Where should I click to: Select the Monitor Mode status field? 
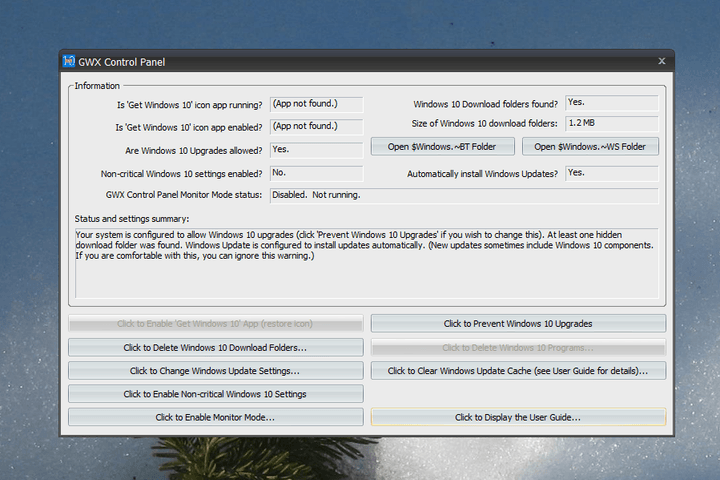tap(464, 196)
